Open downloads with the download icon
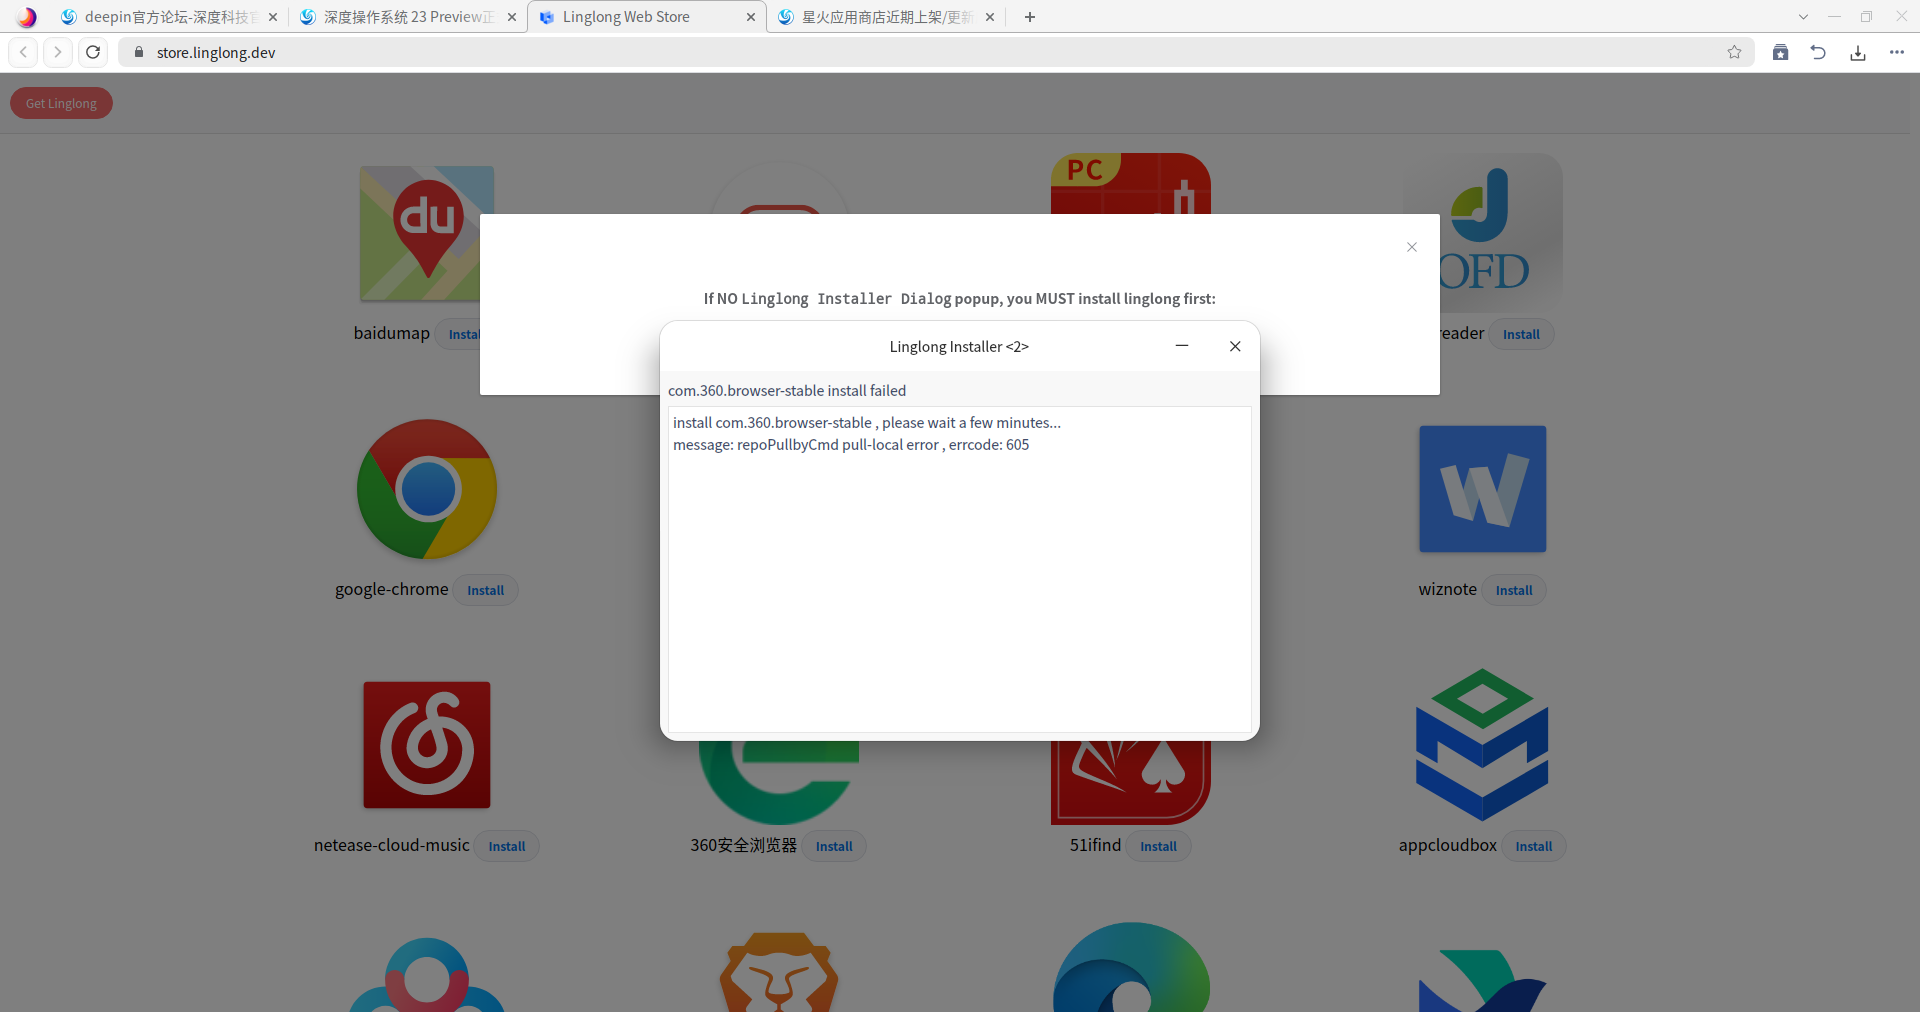This screenshot has height=1012, width=1920. (x=1857, y=52)
